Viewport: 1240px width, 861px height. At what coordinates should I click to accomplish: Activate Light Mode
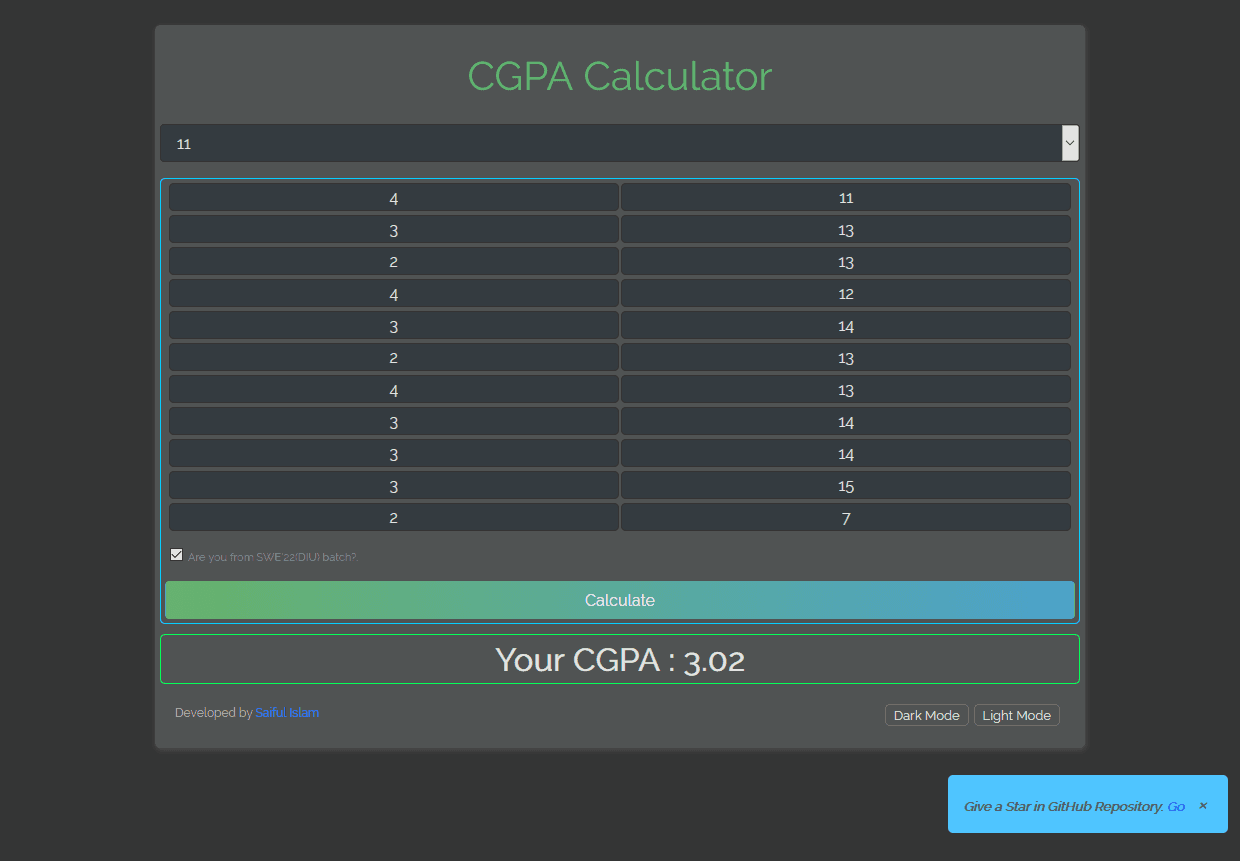[x=1016, y=715]
